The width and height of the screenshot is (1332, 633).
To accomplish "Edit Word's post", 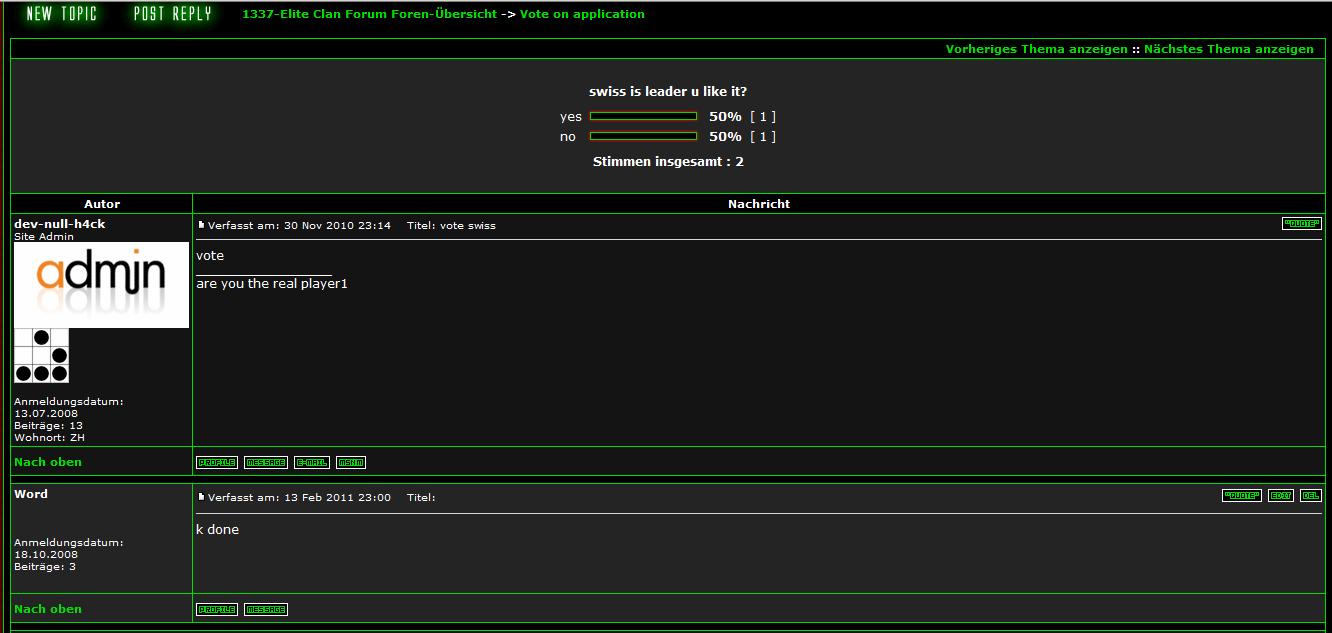I will pyautogui.click(x=1280, y=496).
